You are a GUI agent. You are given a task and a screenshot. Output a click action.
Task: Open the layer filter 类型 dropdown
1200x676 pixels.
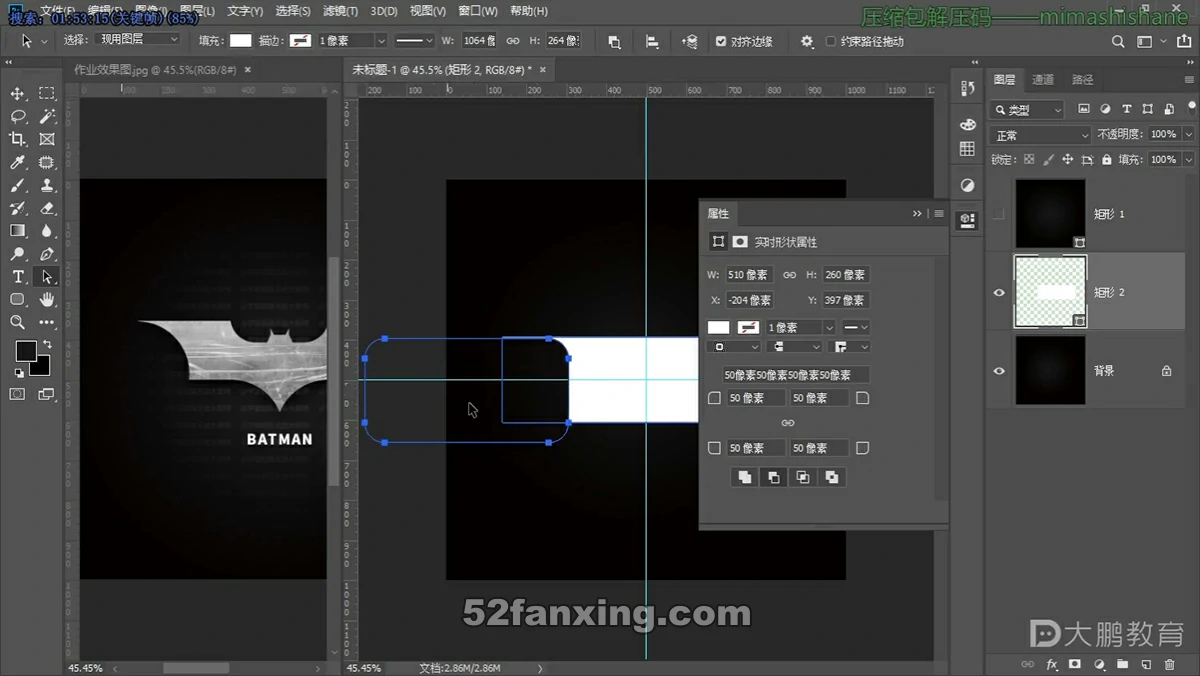click(1027, 110)
